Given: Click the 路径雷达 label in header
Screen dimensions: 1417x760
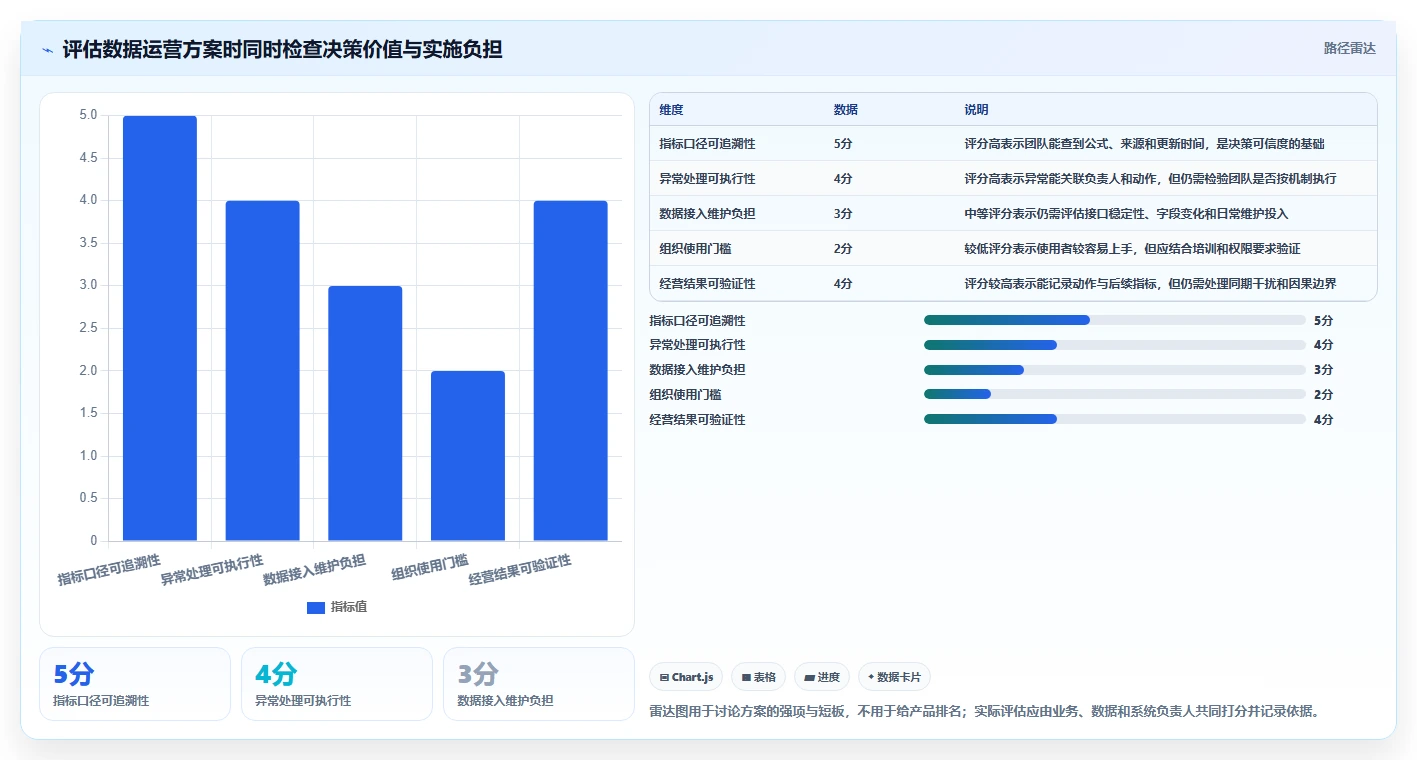Looking at the screenshot, I should (1349, 48).
